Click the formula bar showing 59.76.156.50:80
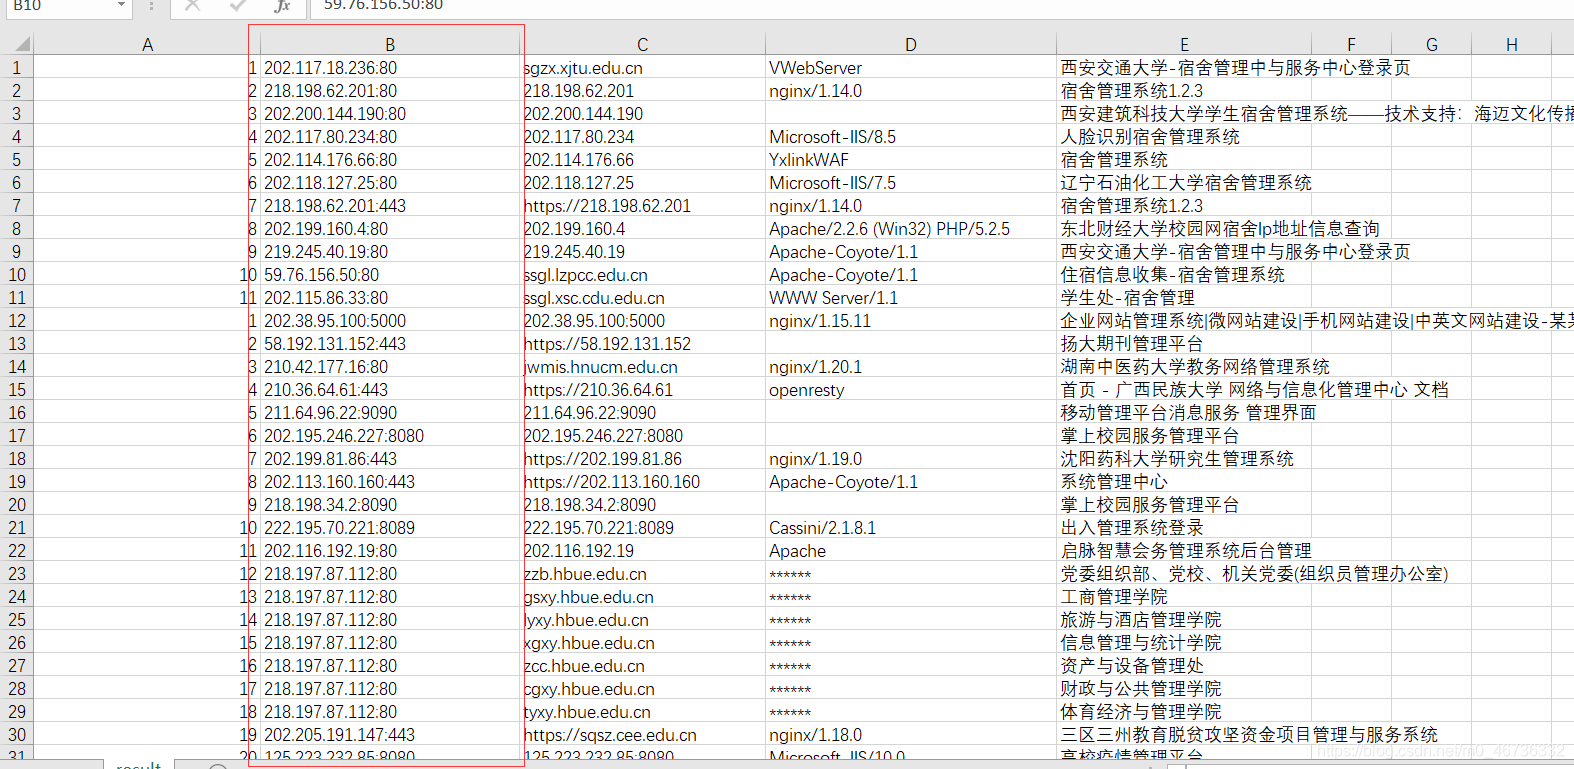This screenshot has height=769, width=1574. (940, 6)
